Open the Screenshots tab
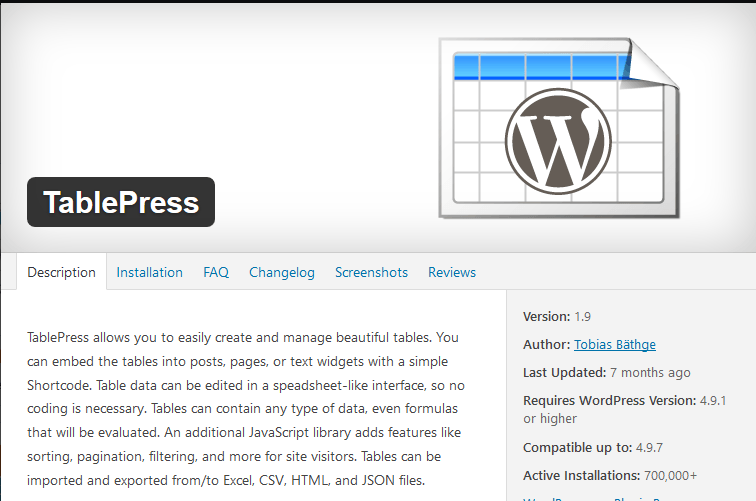 [371, 272]
